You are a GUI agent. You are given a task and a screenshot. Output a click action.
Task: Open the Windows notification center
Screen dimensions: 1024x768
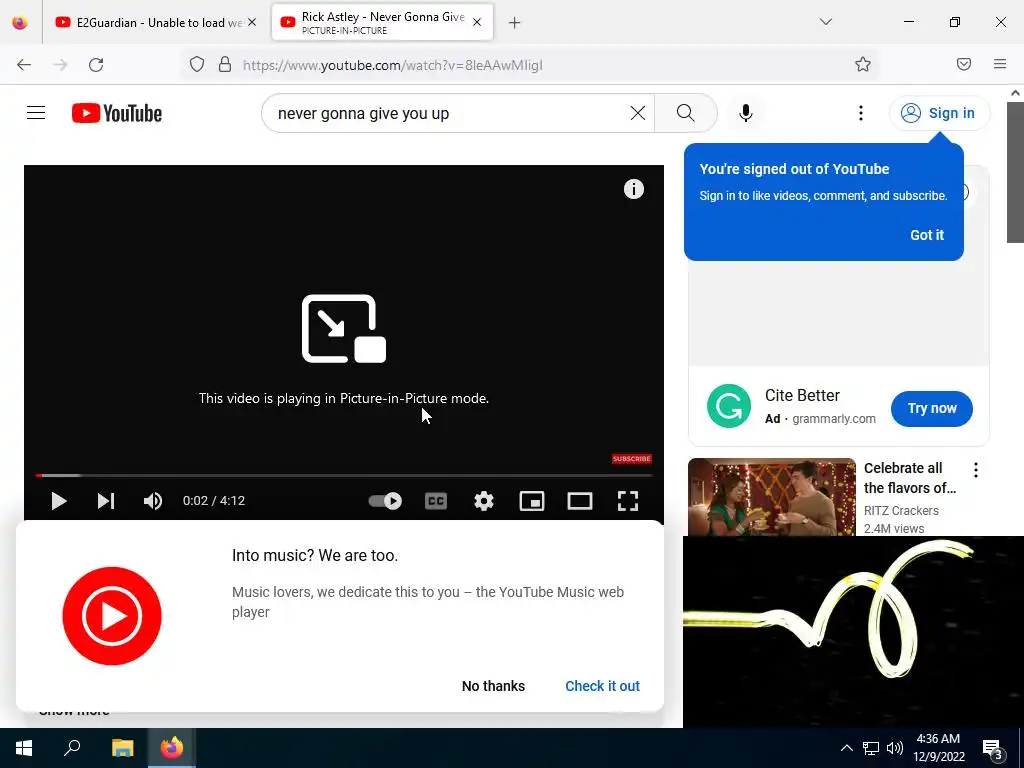tap(993, 749)
